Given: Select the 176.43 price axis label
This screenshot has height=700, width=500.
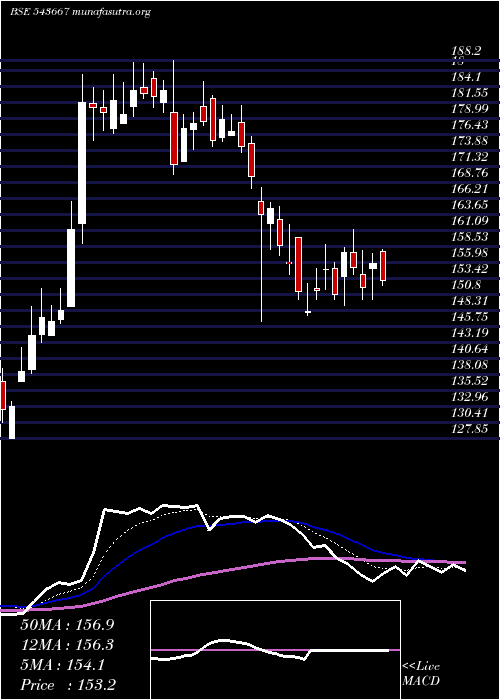Looking at the screenshot, I should point(469,125).
